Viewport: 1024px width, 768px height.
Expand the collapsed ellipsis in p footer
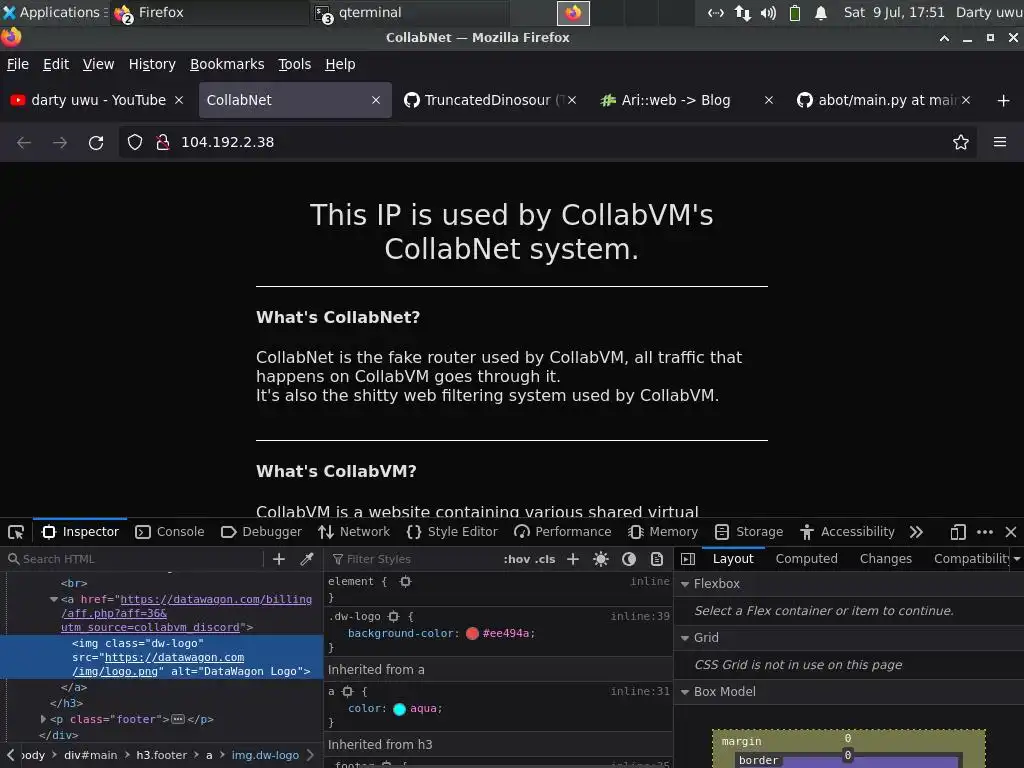click(178, 719)
